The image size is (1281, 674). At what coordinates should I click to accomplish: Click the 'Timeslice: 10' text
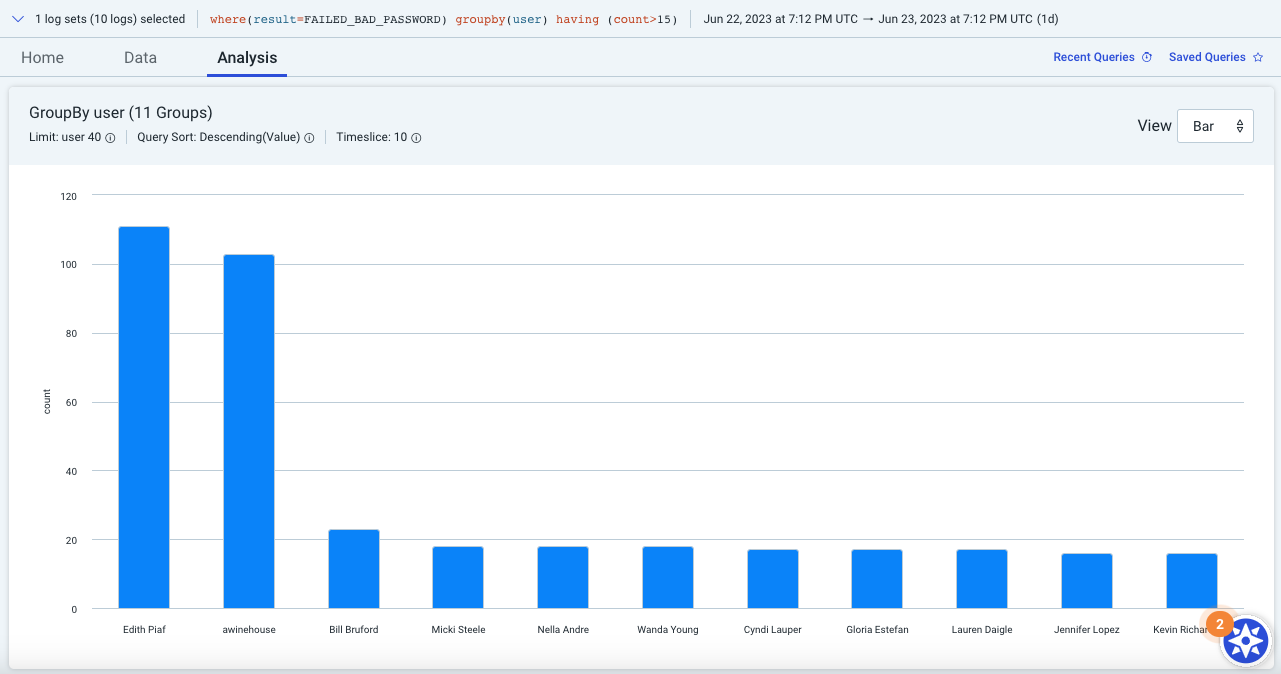(372, 138)
